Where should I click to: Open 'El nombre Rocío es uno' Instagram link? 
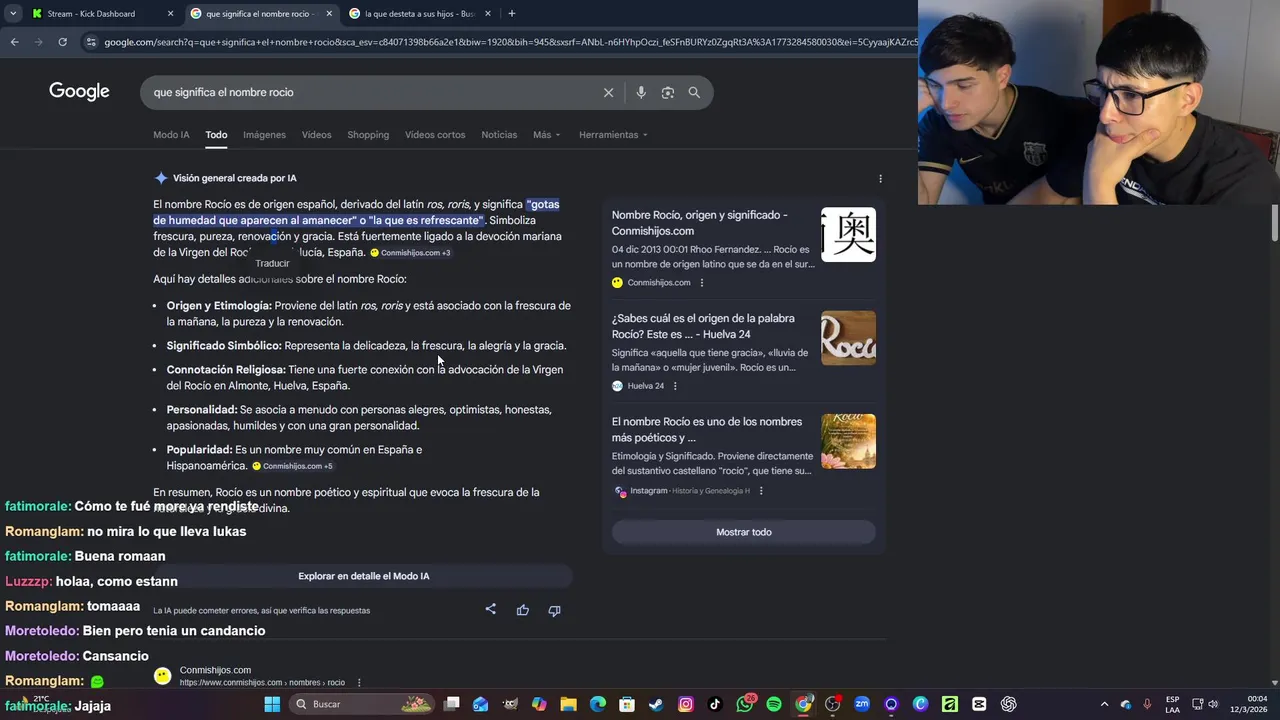[707, 430]
